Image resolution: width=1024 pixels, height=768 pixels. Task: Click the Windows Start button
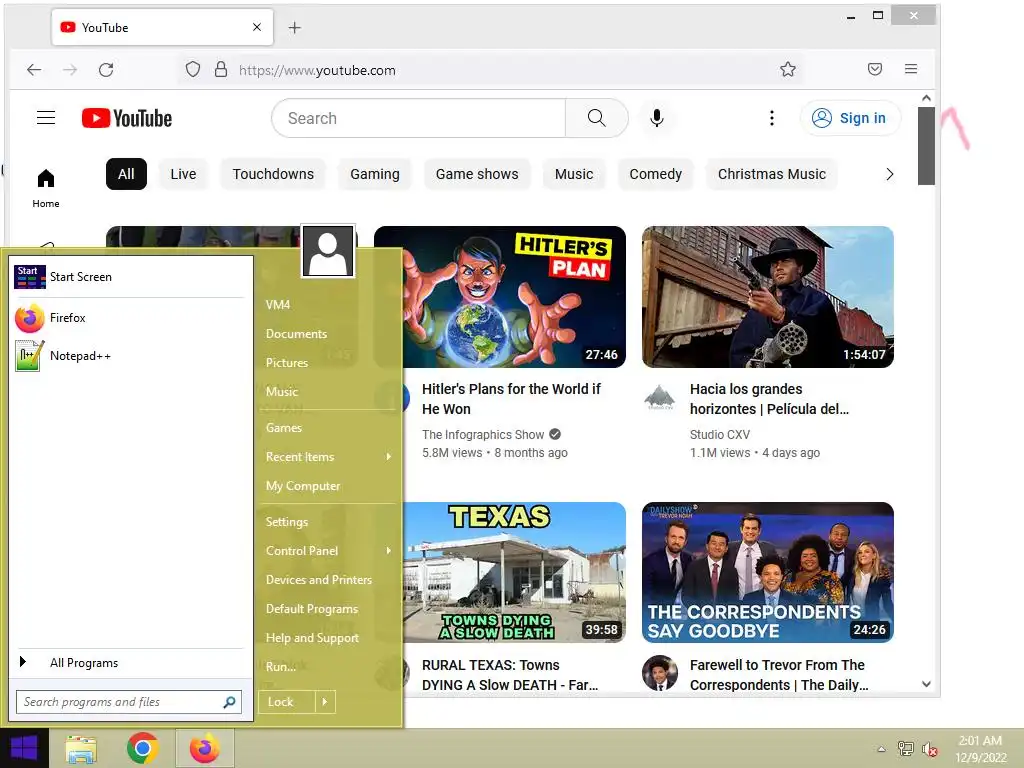coord(24,748)
